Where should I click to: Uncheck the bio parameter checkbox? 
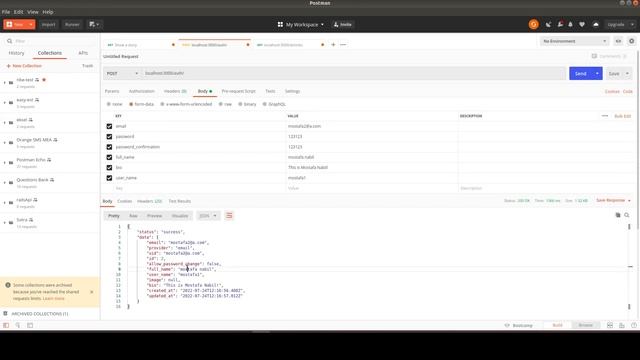click(x=109, y=168)
